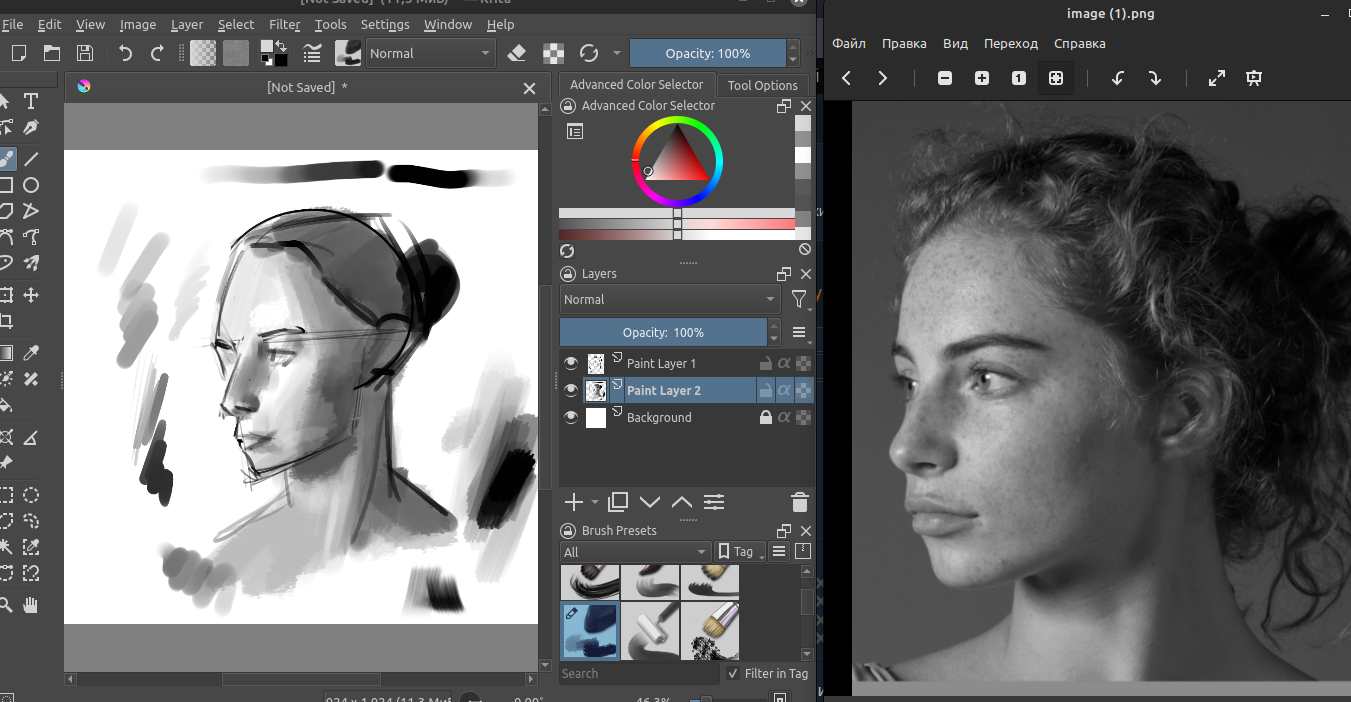Open the Filter menu in Krita
This screenshot has height=702, width=1351.
(x=285, y=24)
